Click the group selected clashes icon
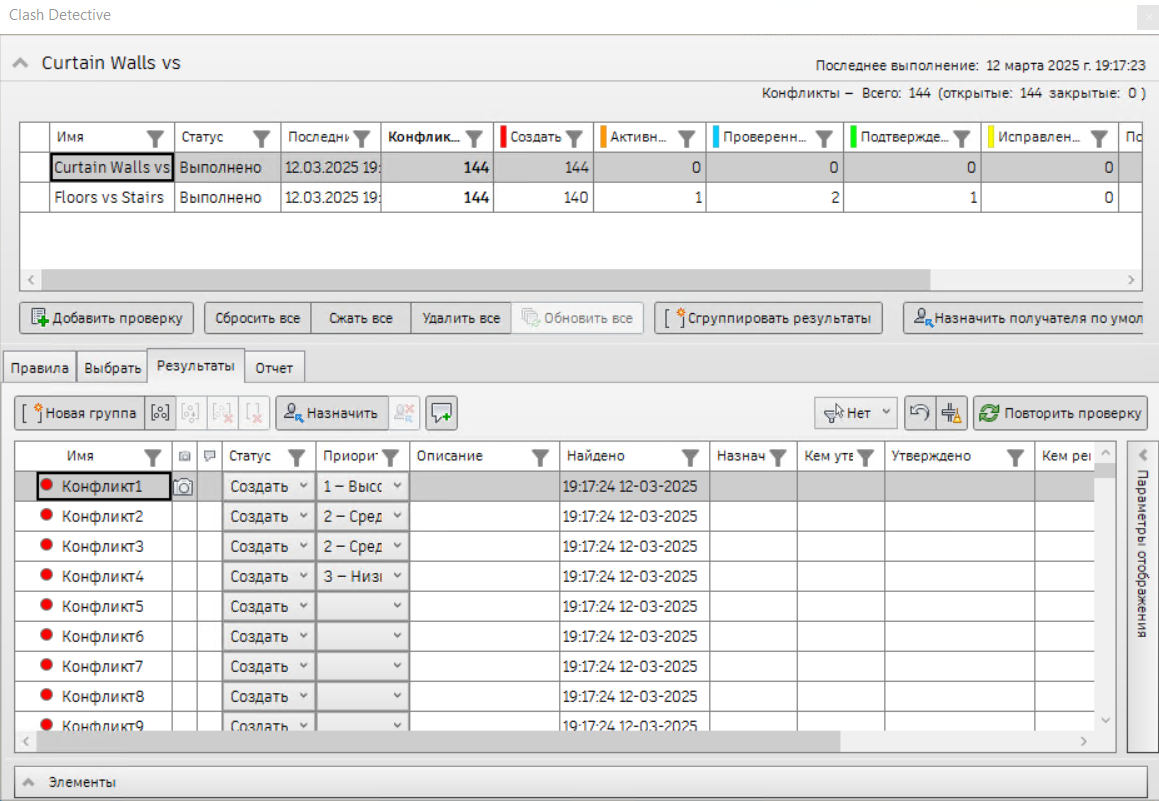 pos(160,413)
